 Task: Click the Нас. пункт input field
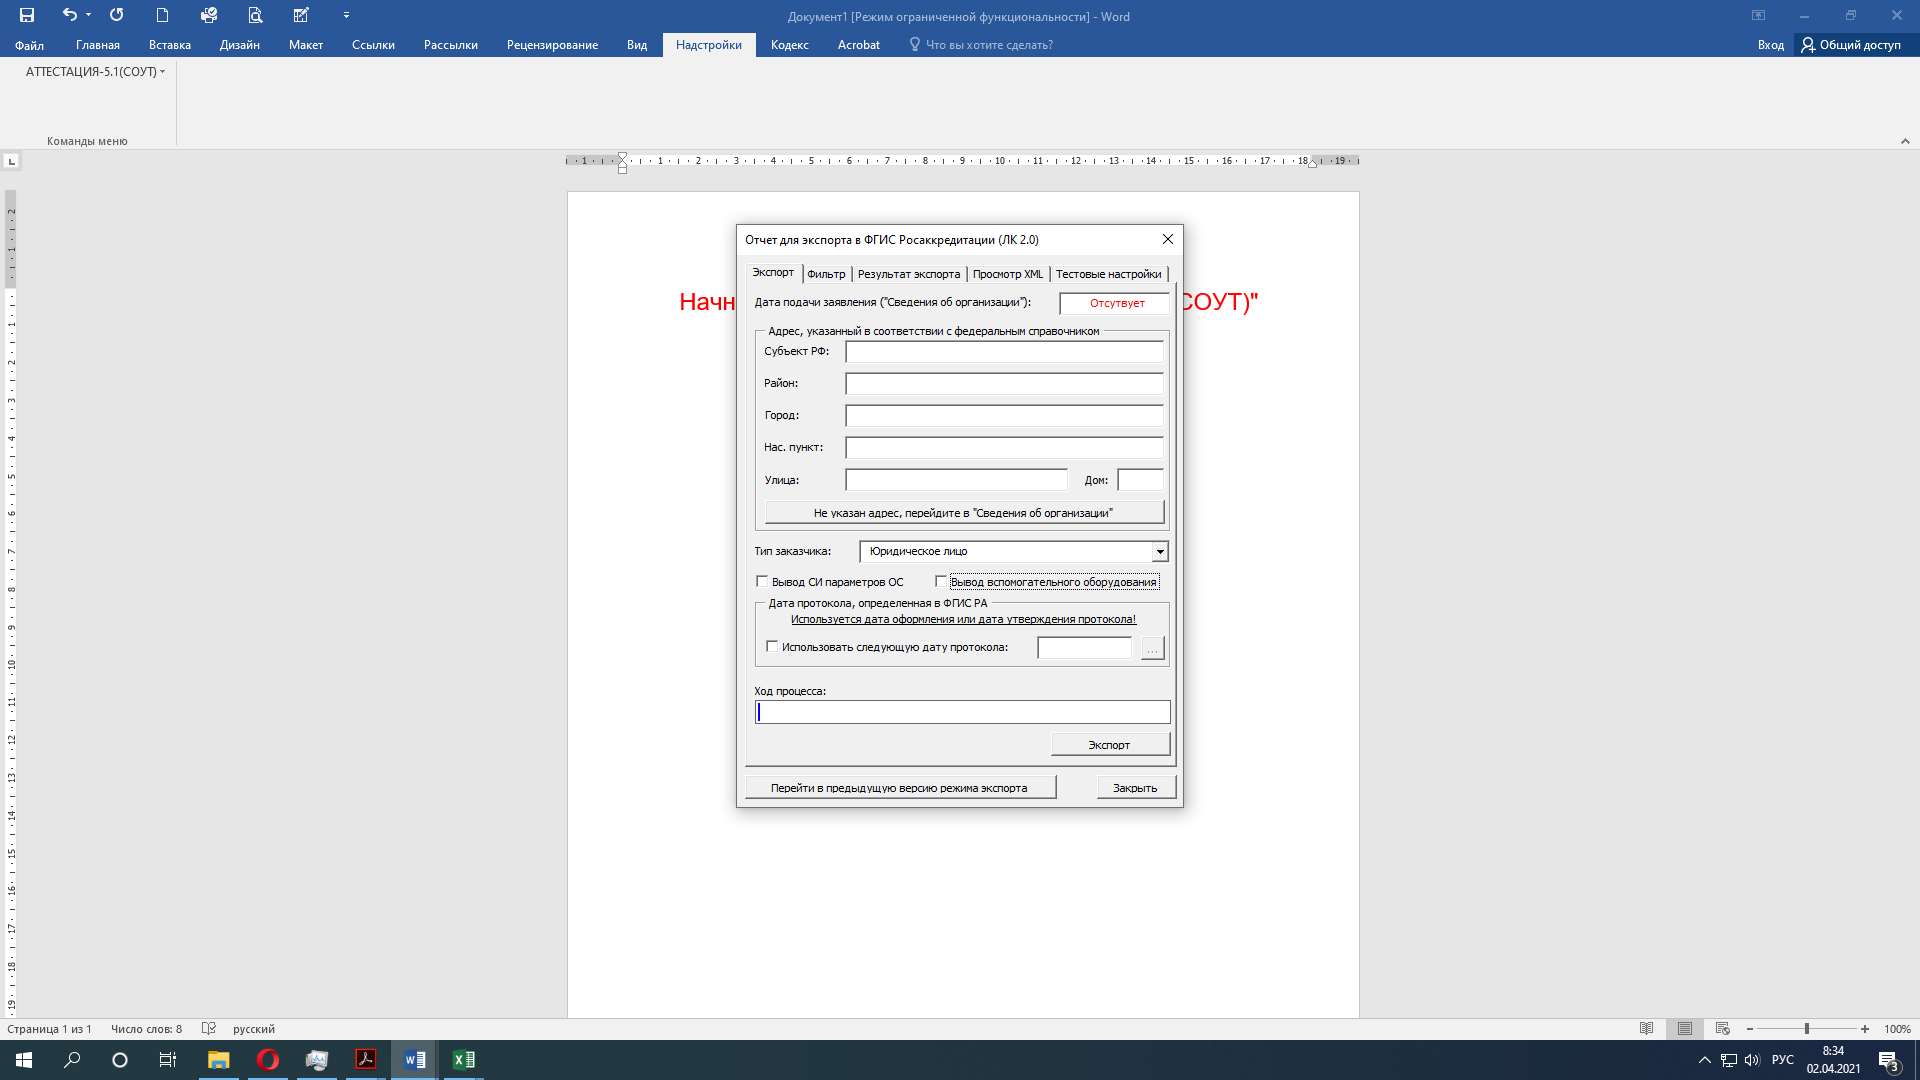click(1004, 448)
